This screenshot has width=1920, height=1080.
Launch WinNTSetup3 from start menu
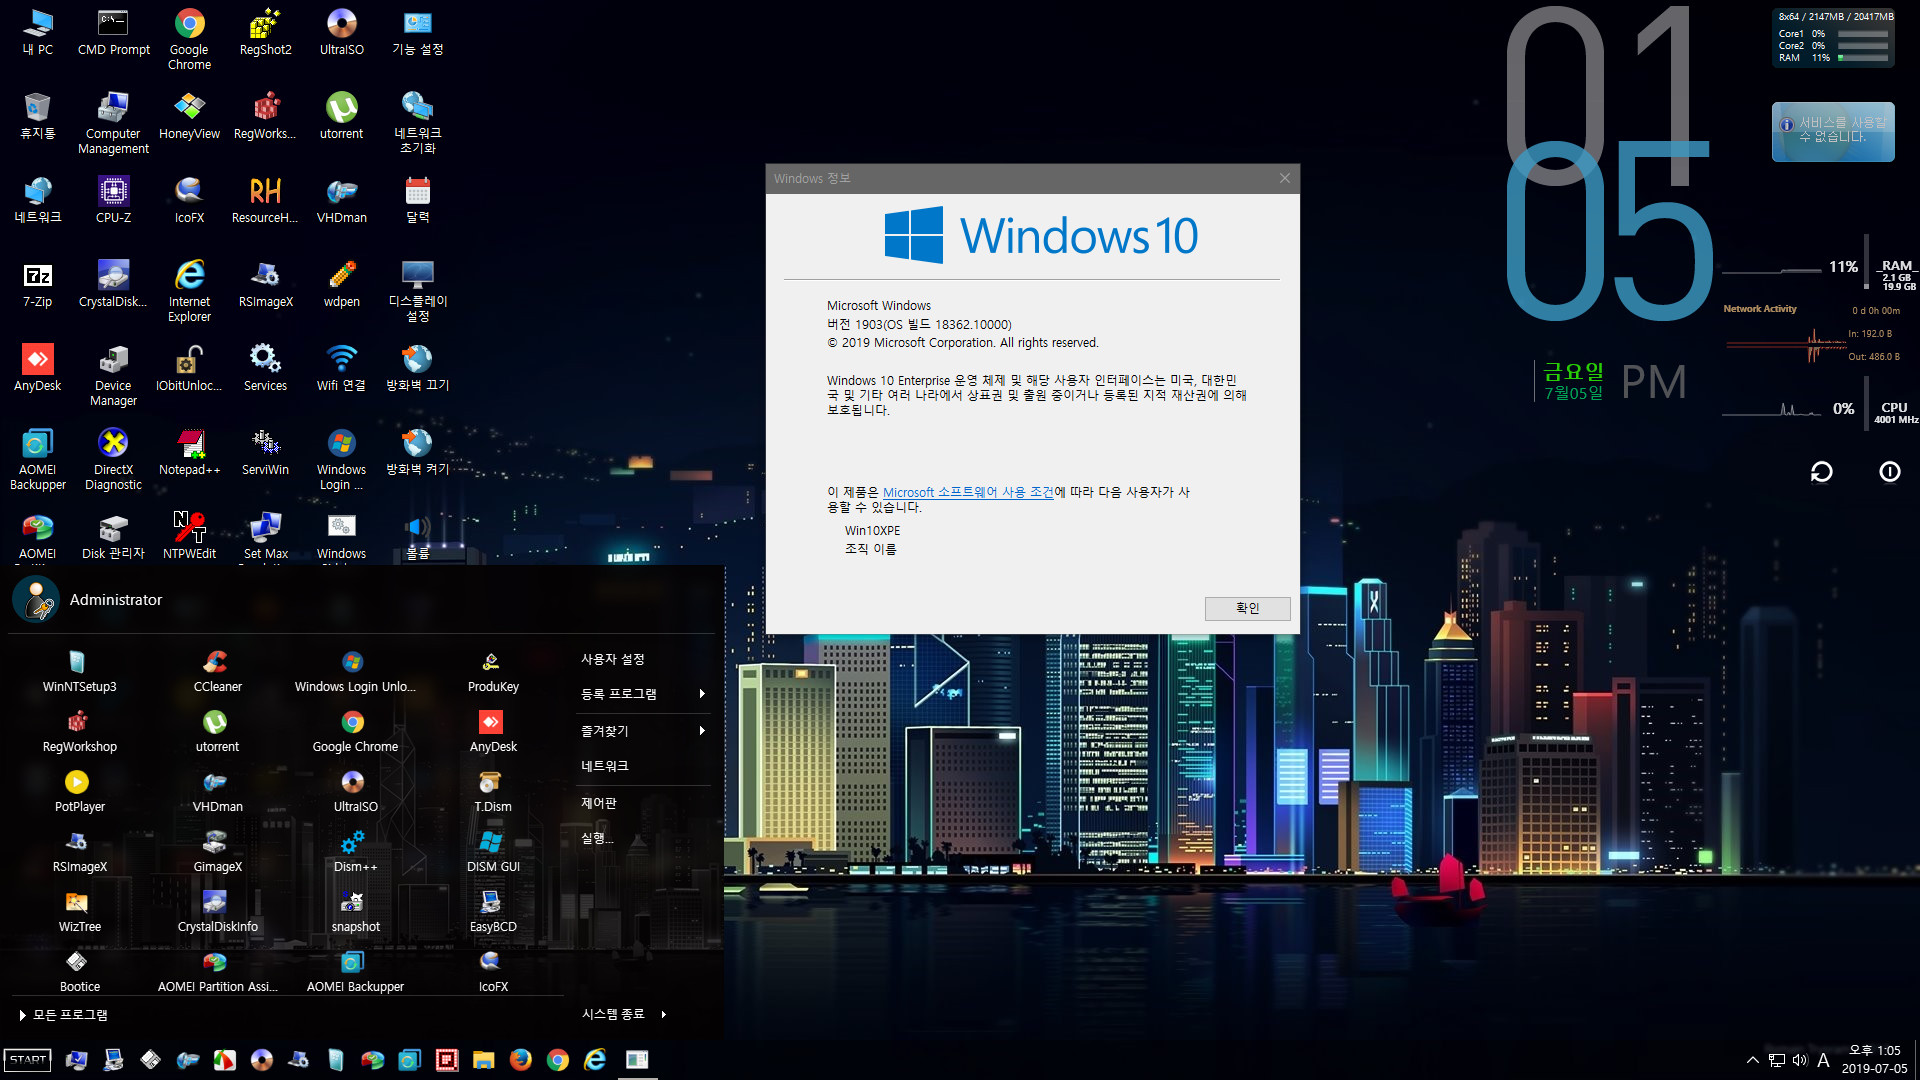(79, 672)
